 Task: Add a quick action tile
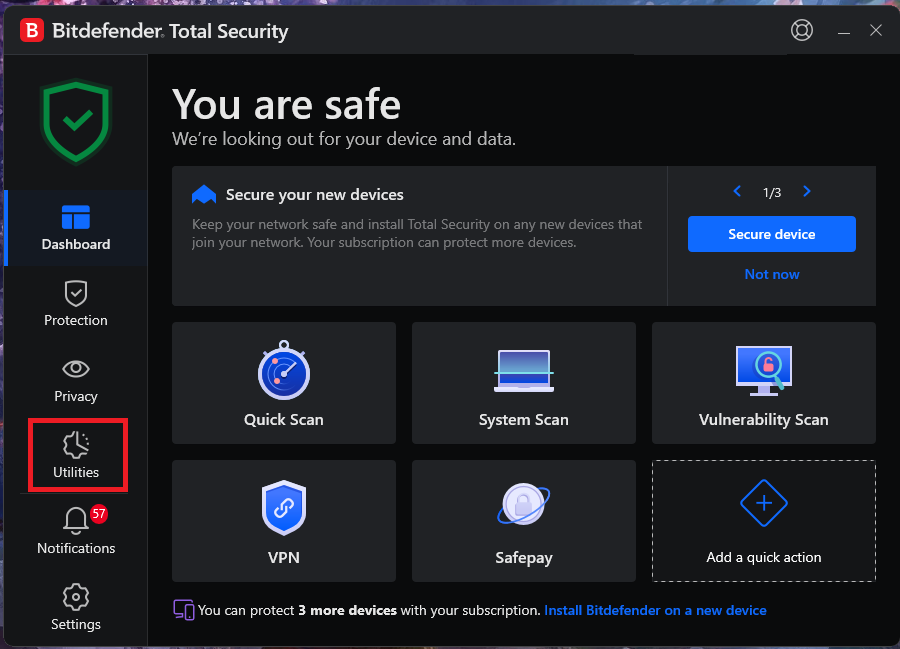tap(763, 520)
